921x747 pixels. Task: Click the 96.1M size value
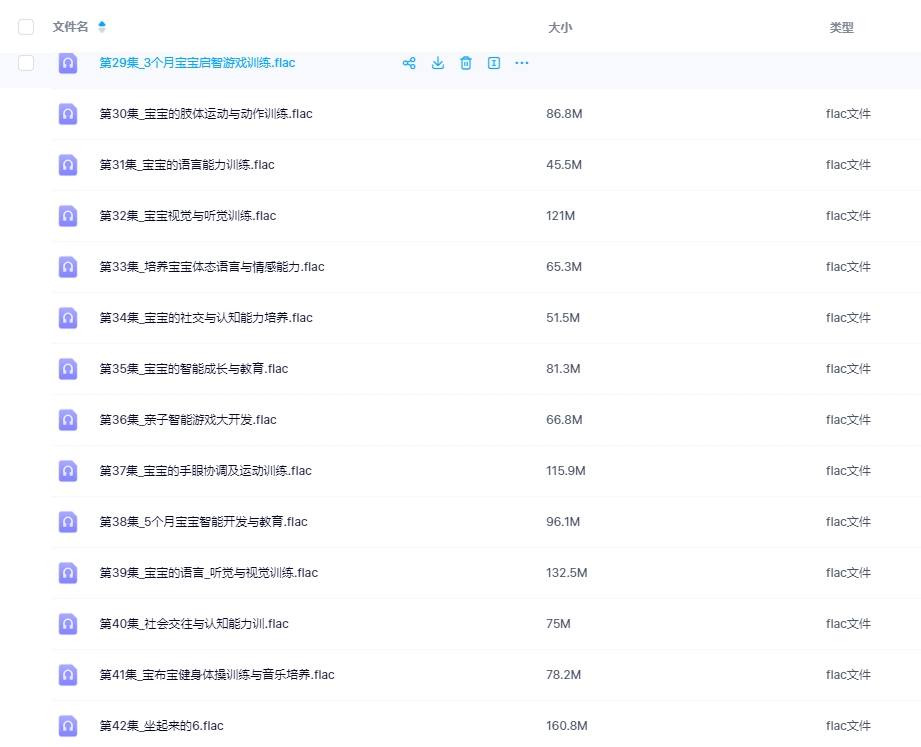(563, 522)
